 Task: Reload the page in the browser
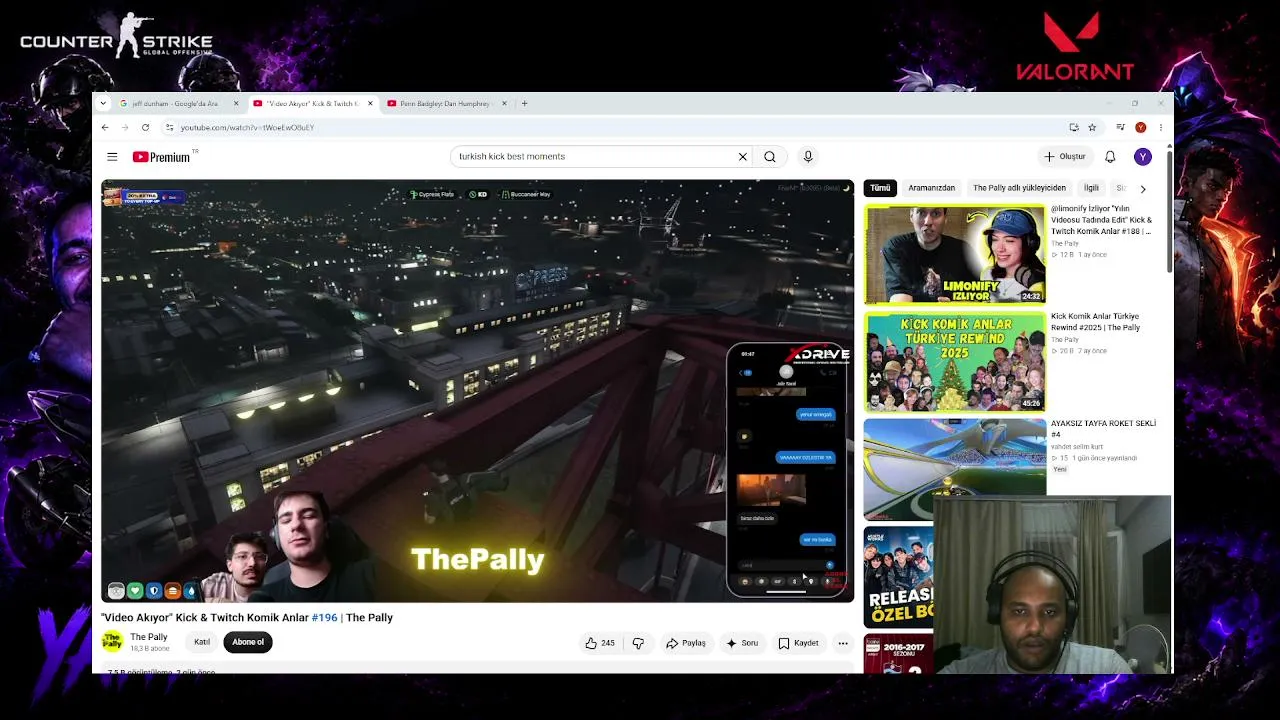click(145, 128)
